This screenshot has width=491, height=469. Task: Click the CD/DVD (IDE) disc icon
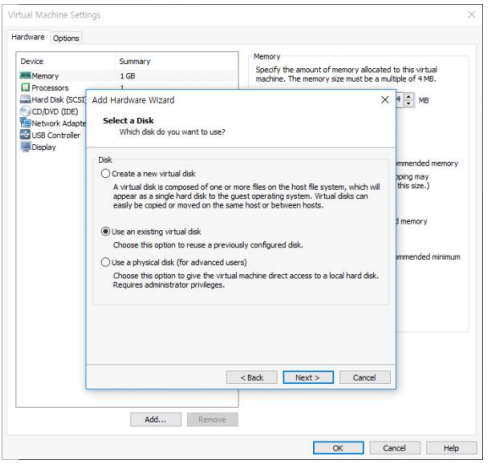coord(25,111)
